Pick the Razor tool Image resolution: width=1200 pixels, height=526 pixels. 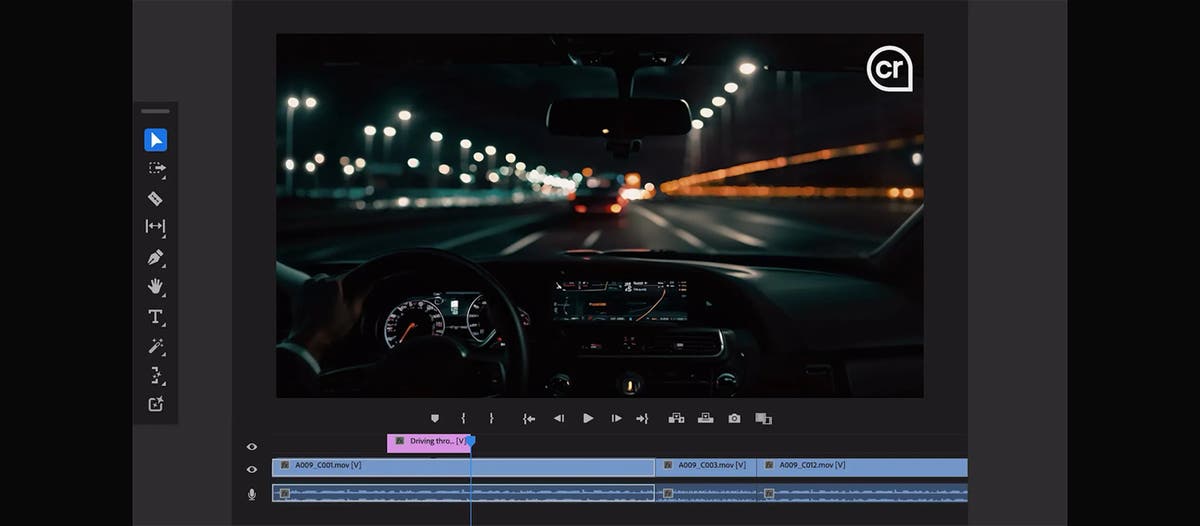[155, 198]
